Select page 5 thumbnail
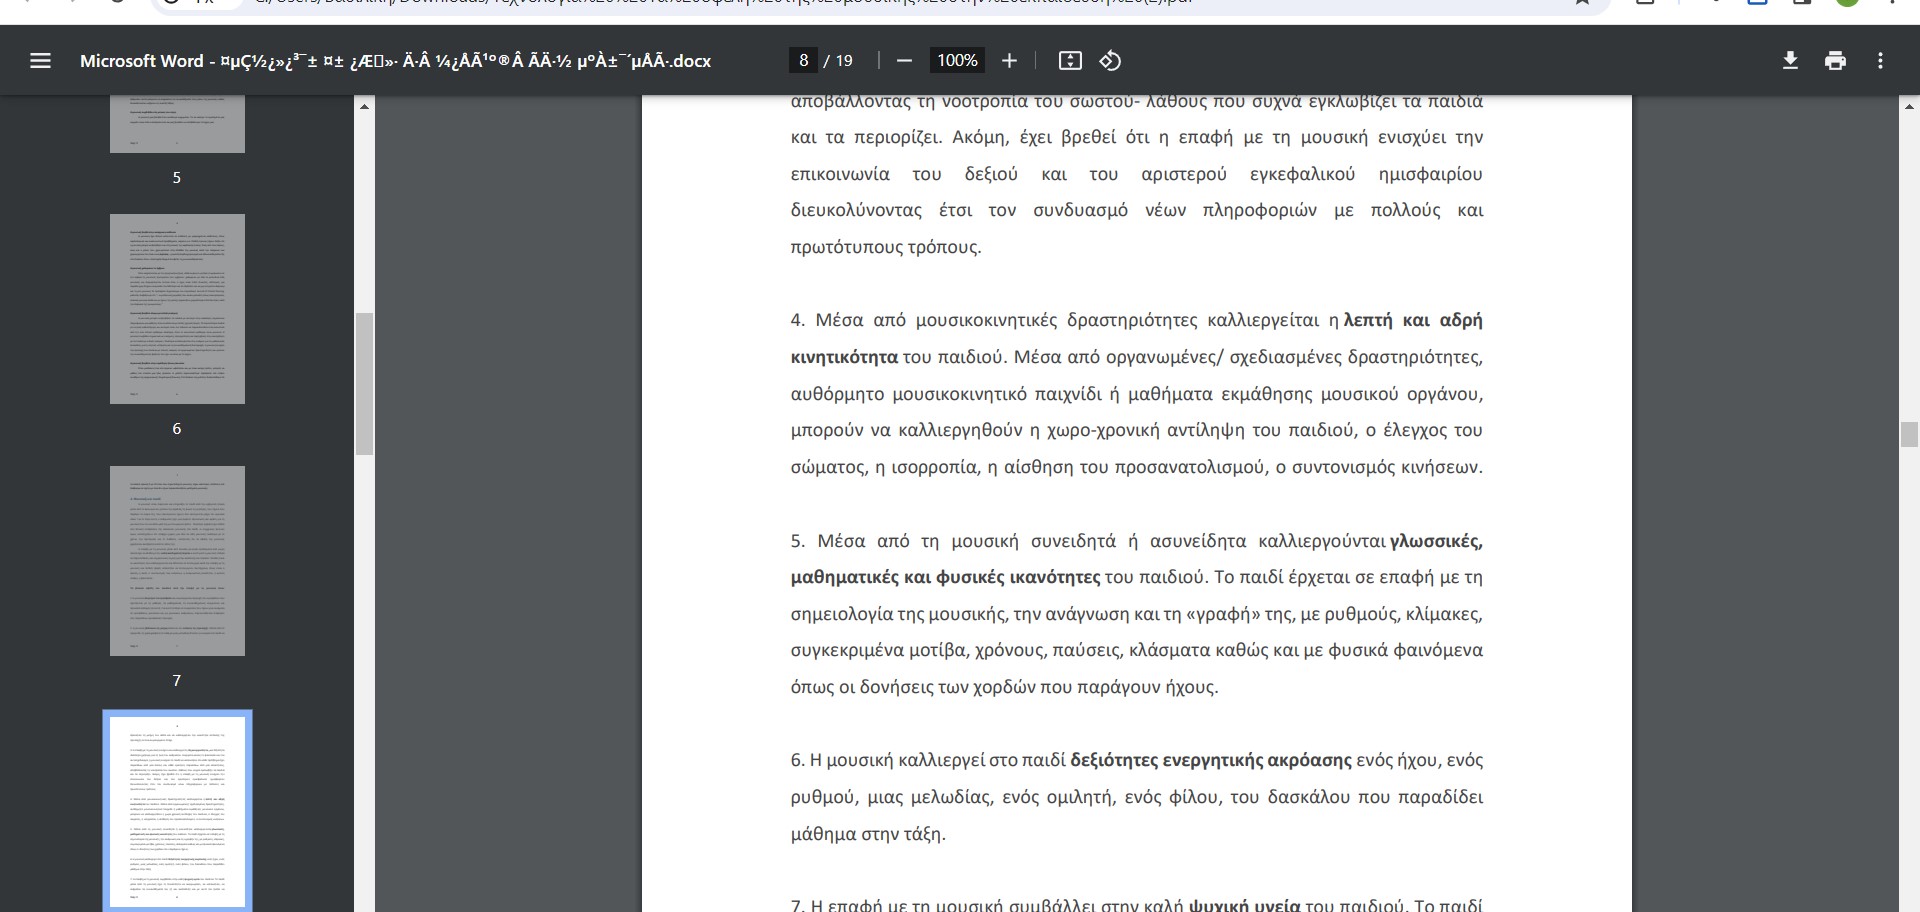The height and width of the screenshot is (912, 1920). tap(177, 124)
